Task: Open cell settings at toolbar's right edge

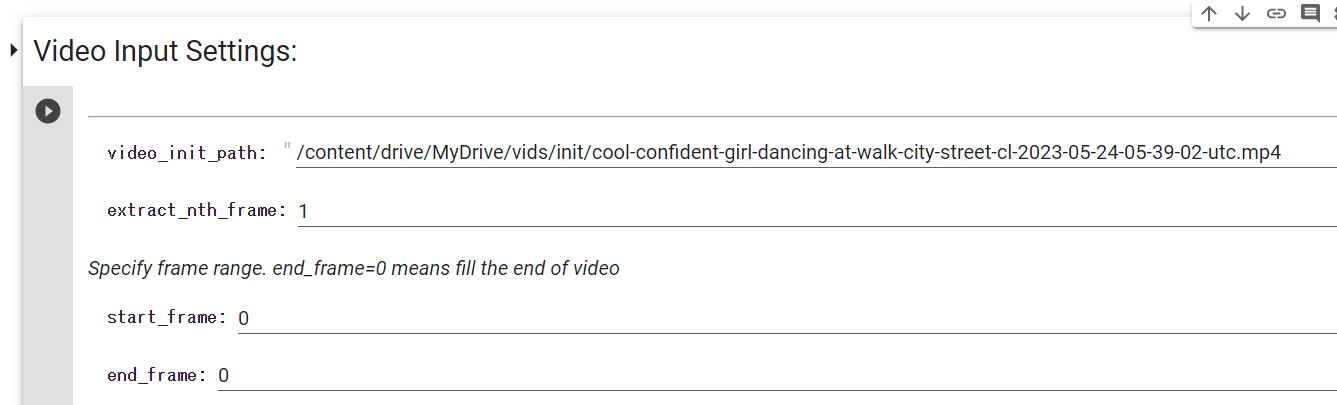Action: click(1333, 13)
